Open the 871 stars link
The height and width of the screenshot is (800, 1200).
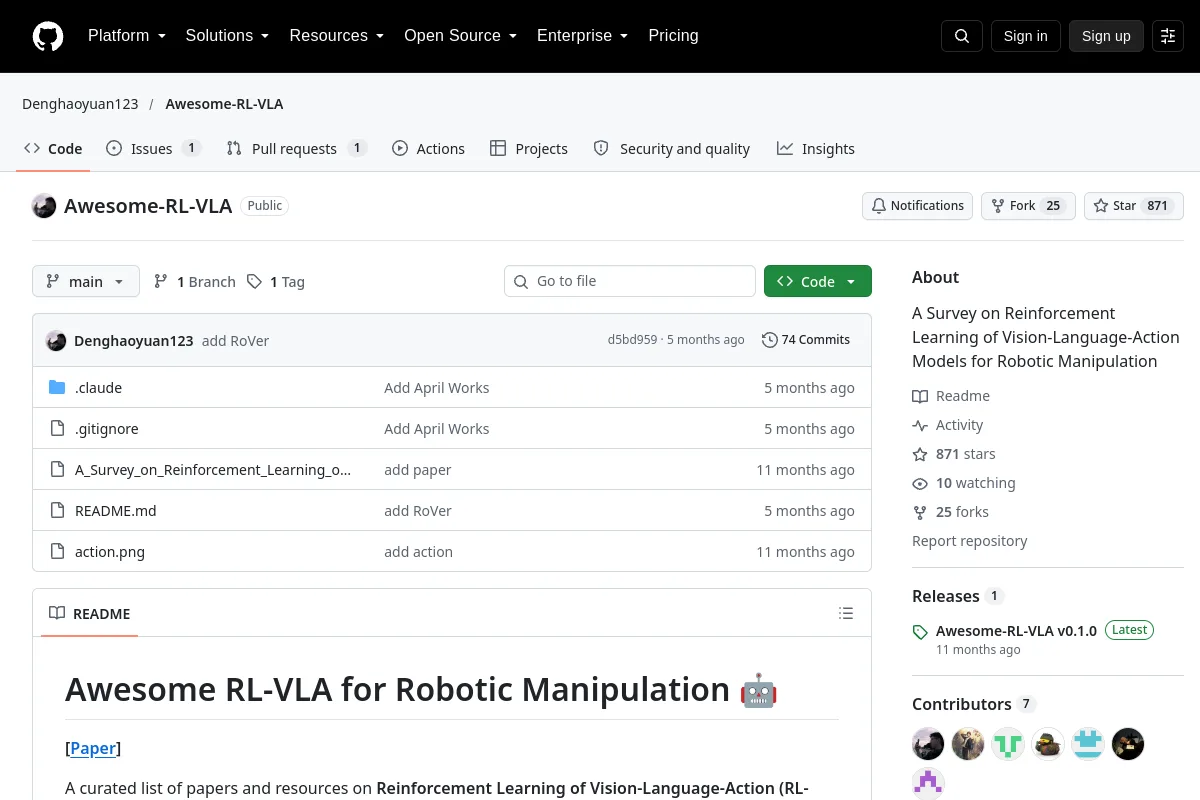coord(954,454)
